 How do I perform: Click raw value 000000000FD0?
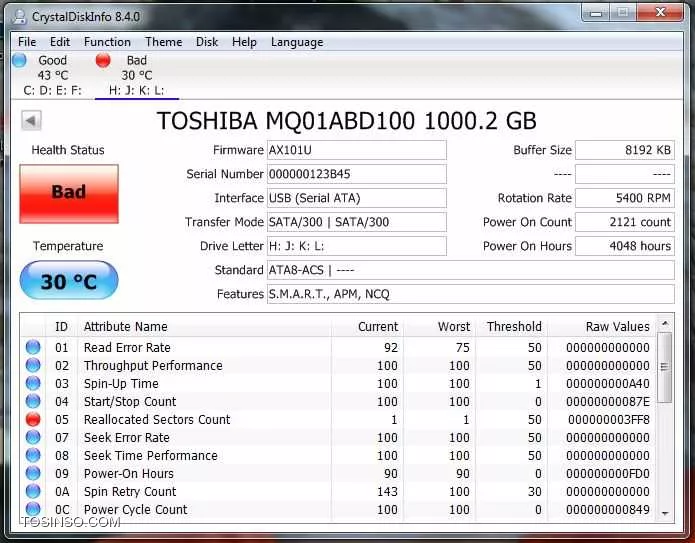(x=608, y=474)
